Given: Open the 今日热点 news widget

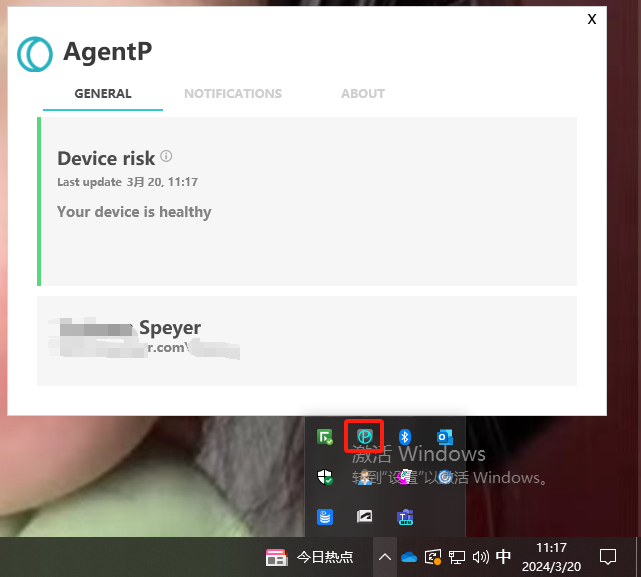Looking at the screenshot, I should [x=309, y=557].
